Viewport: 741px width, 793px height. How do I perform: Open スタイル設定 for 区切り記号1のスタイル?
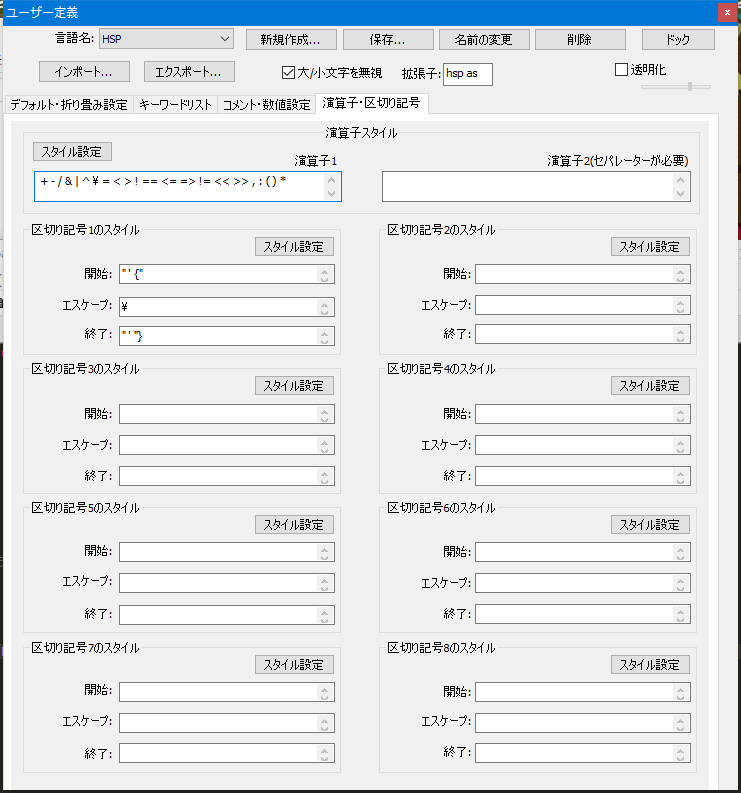coord(294,247)
